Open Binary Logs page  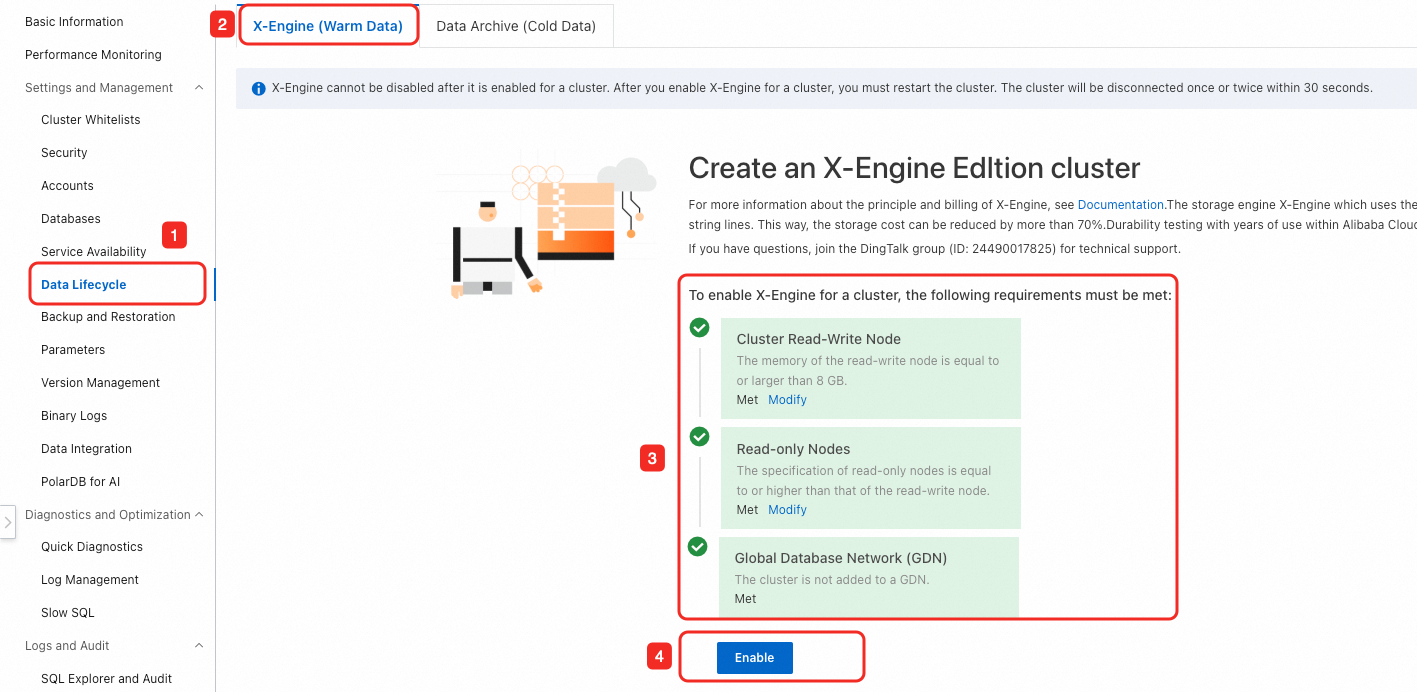(74, 416)
